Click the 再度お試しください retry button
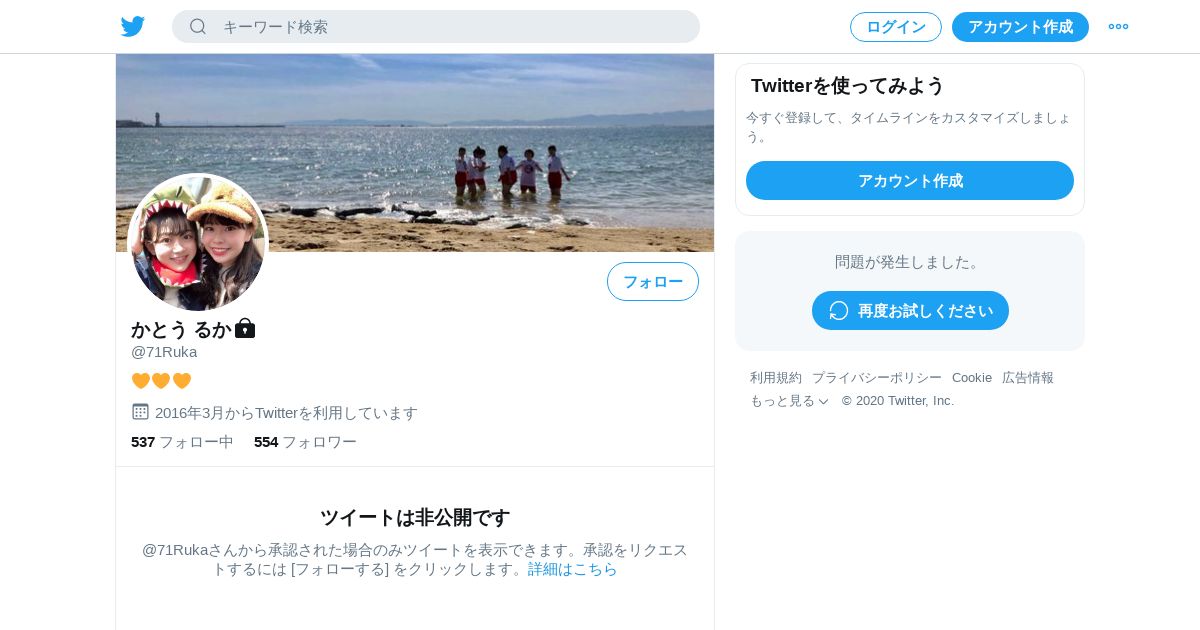This screenshot has width=1200, height=630. [910, 310]
